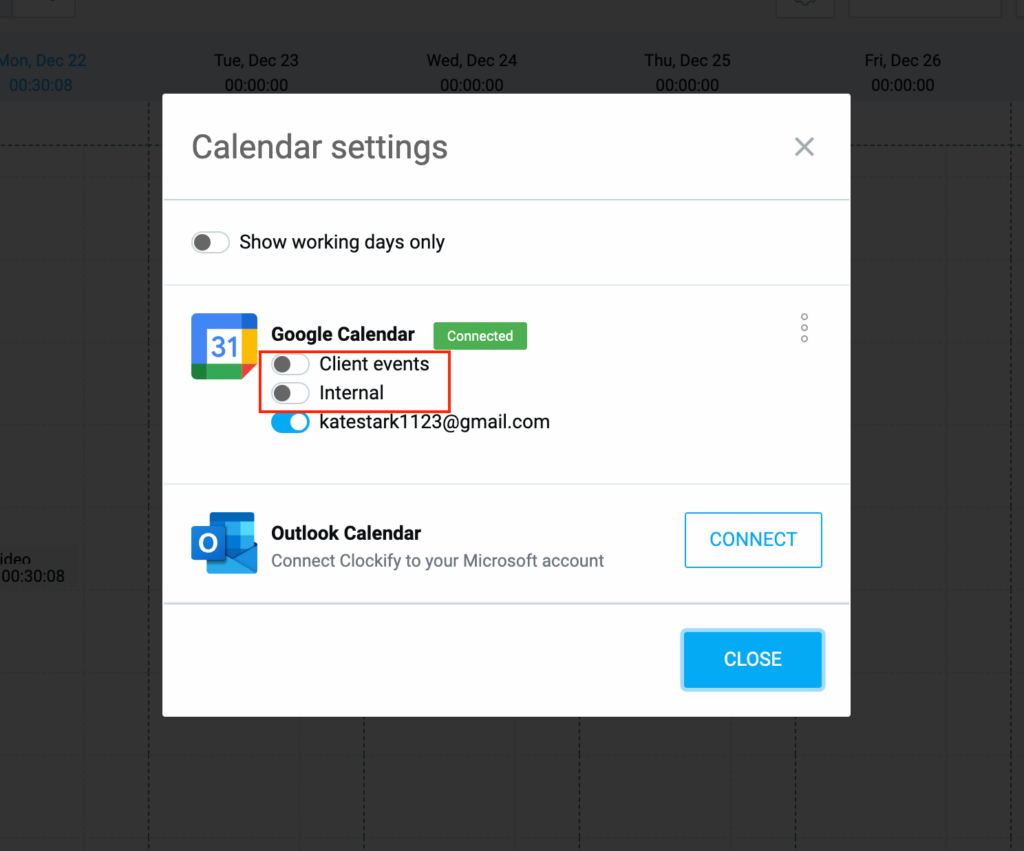The height and width of the screenshot is (851, 1024).
Task: Open Google Calendar three-dot options menu
Action: tap(804, 328)
